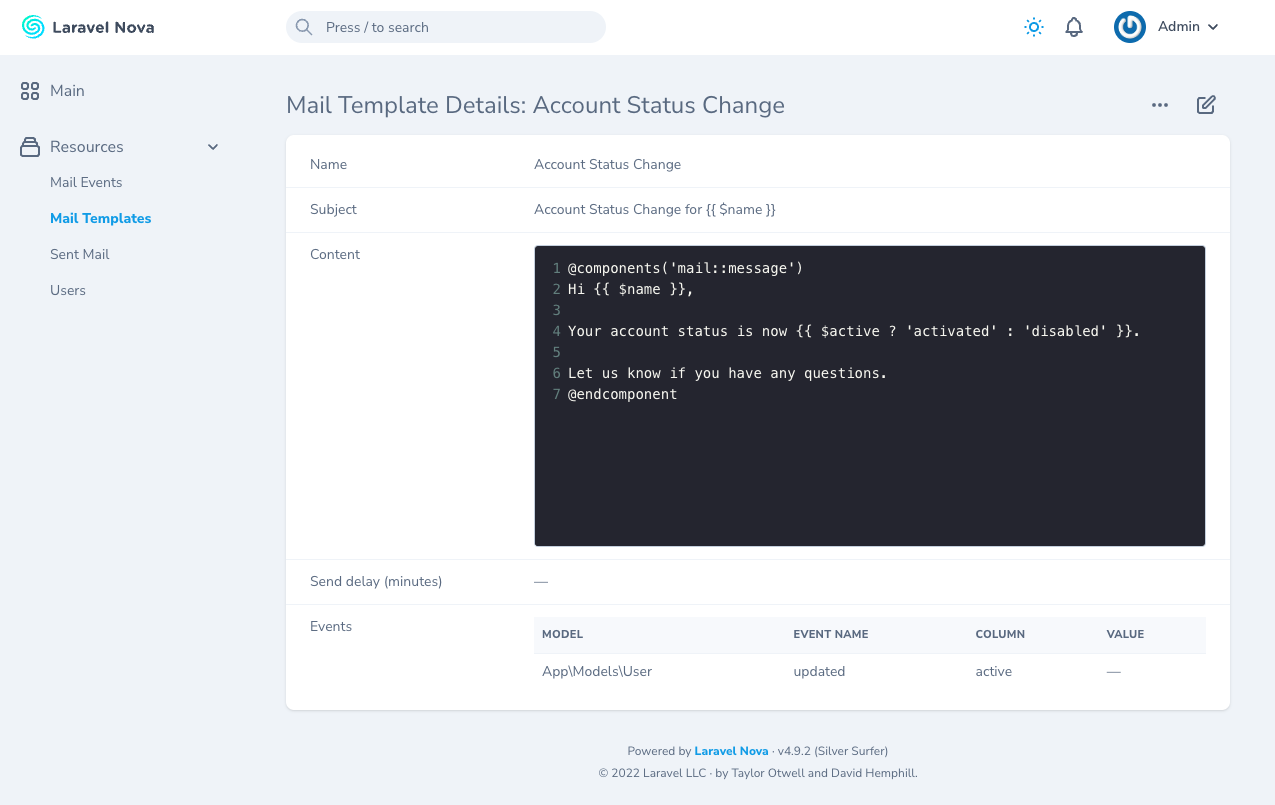Click the Resources sidebar heading
This screenshot has height=805, width=1275.
[x=87, y=147]
